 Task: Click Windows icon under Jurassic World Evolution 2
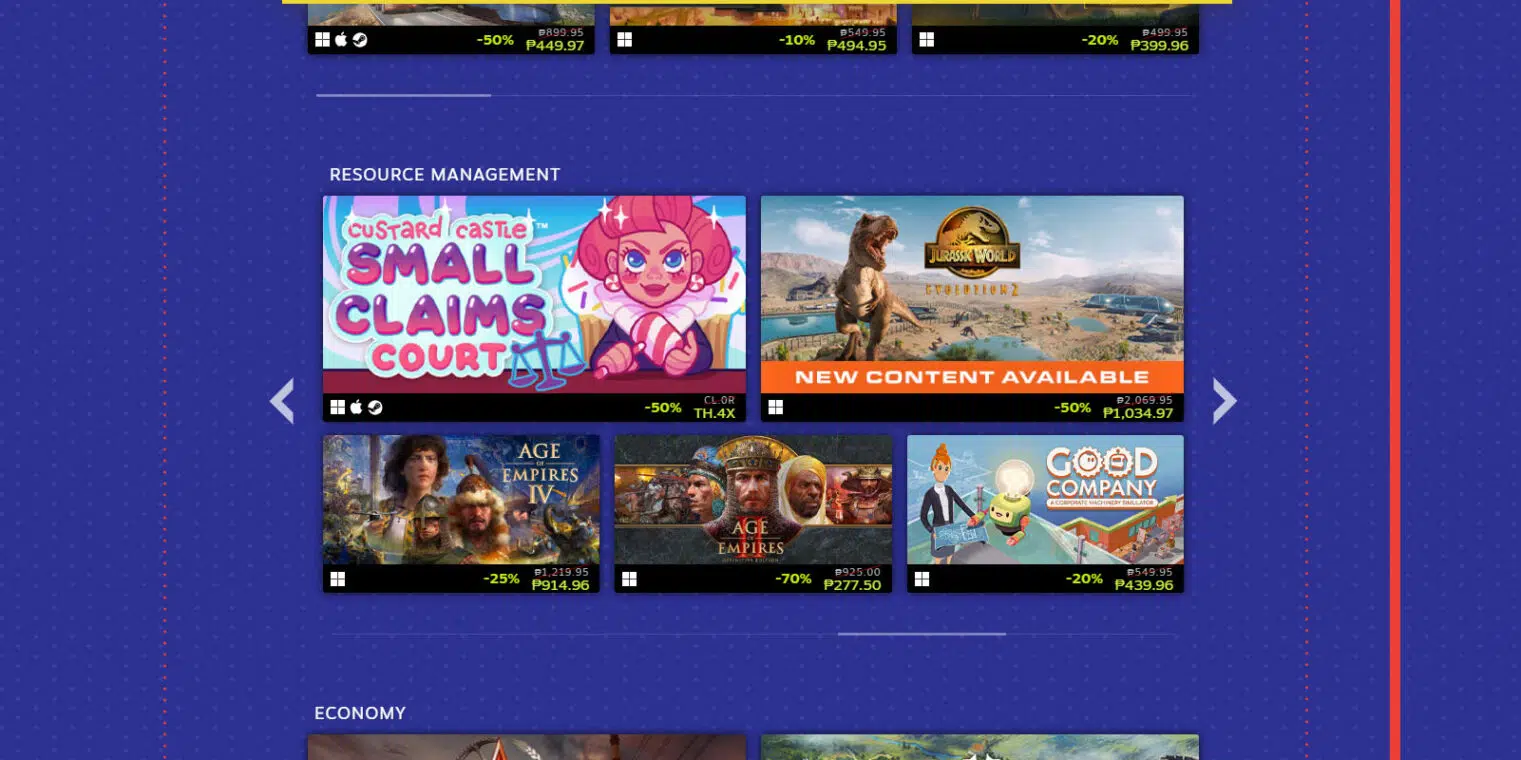(x=776, y=408)
